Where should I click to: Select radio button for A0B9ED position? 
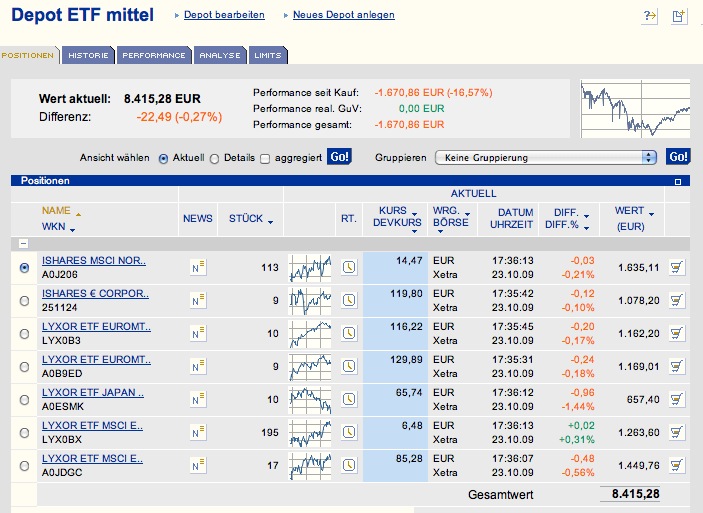pyautogui.click(x=25, y=367)
